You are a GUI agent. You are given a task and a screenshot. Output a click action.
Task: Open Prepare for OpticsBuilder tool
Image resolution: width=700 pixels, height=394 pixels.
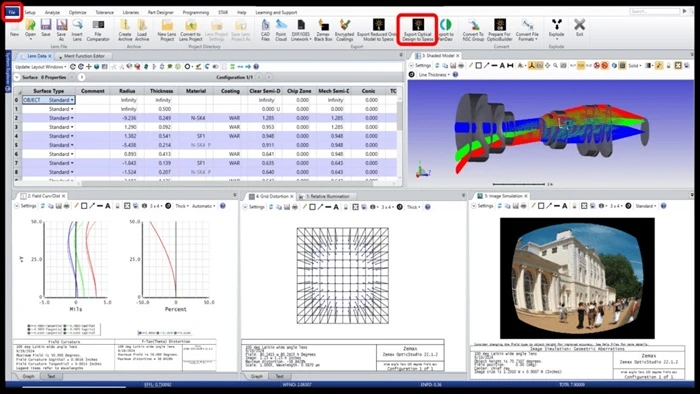pos(499,29)
